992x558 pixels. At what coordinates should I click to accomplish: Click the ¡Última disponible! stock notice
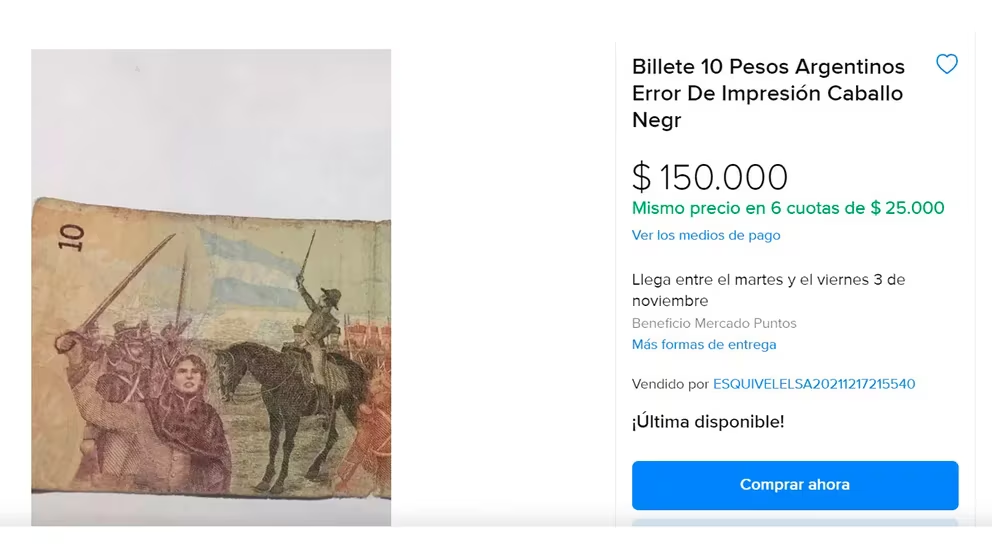[x=707, y=421]
